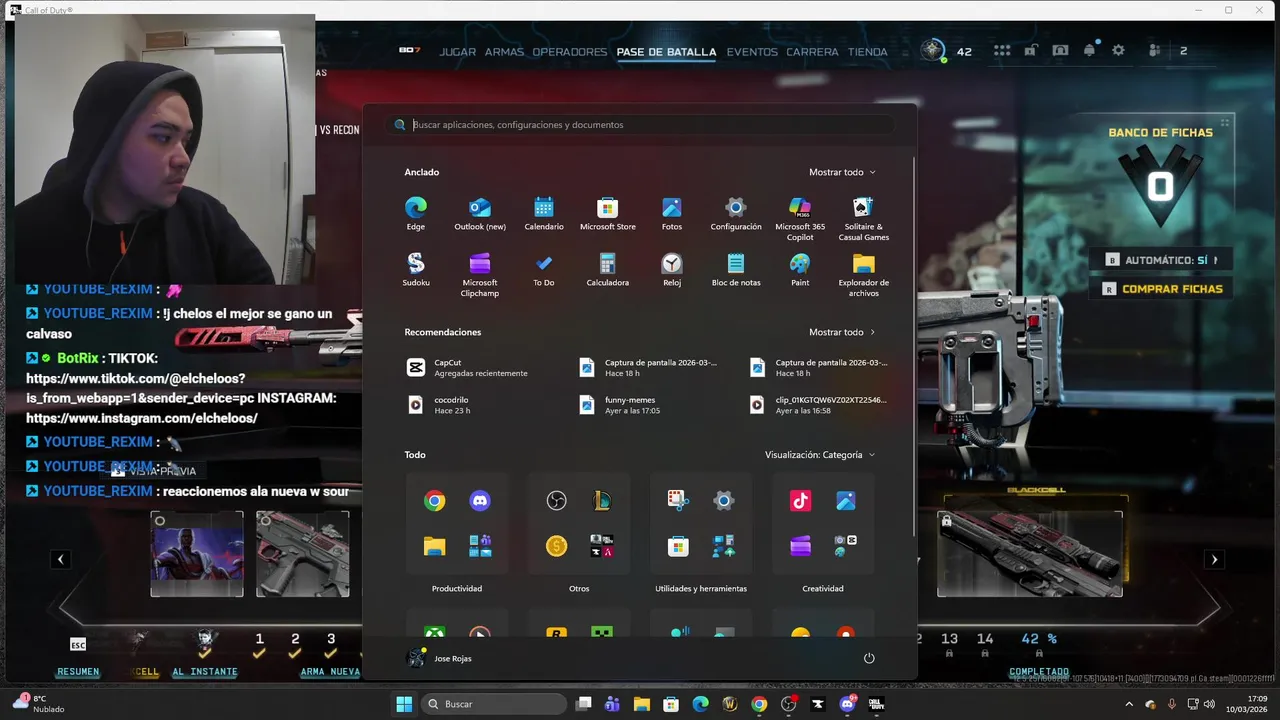Screen dimensions: 1280x720
Task: Click the power button in Start menu
Action: pyautogui.click(x=869, y=658)
